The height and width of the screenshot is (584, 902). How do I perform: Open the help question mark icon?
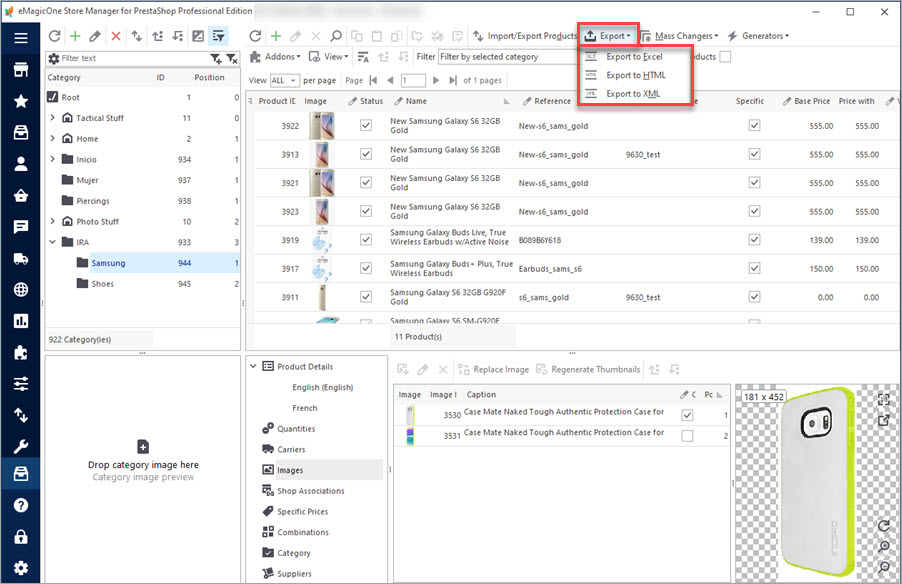pos(21,505)
